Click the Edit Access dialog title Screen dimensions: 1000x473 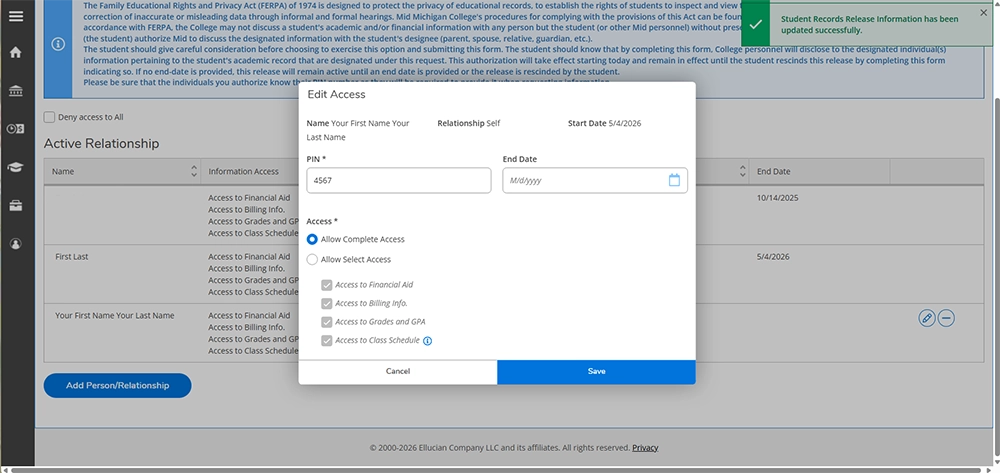coord(336,94)
